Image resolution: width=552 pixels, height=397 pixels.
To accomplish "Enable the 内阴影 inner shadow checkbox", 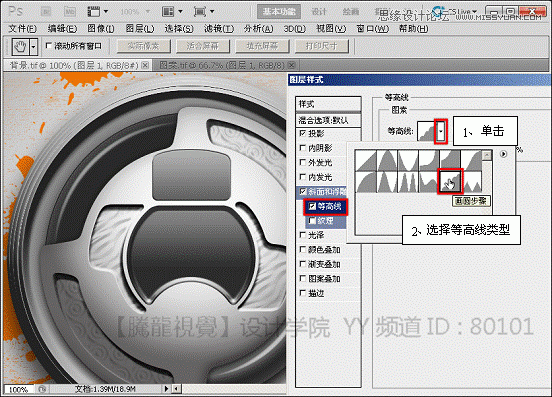I will coord(302,148).
